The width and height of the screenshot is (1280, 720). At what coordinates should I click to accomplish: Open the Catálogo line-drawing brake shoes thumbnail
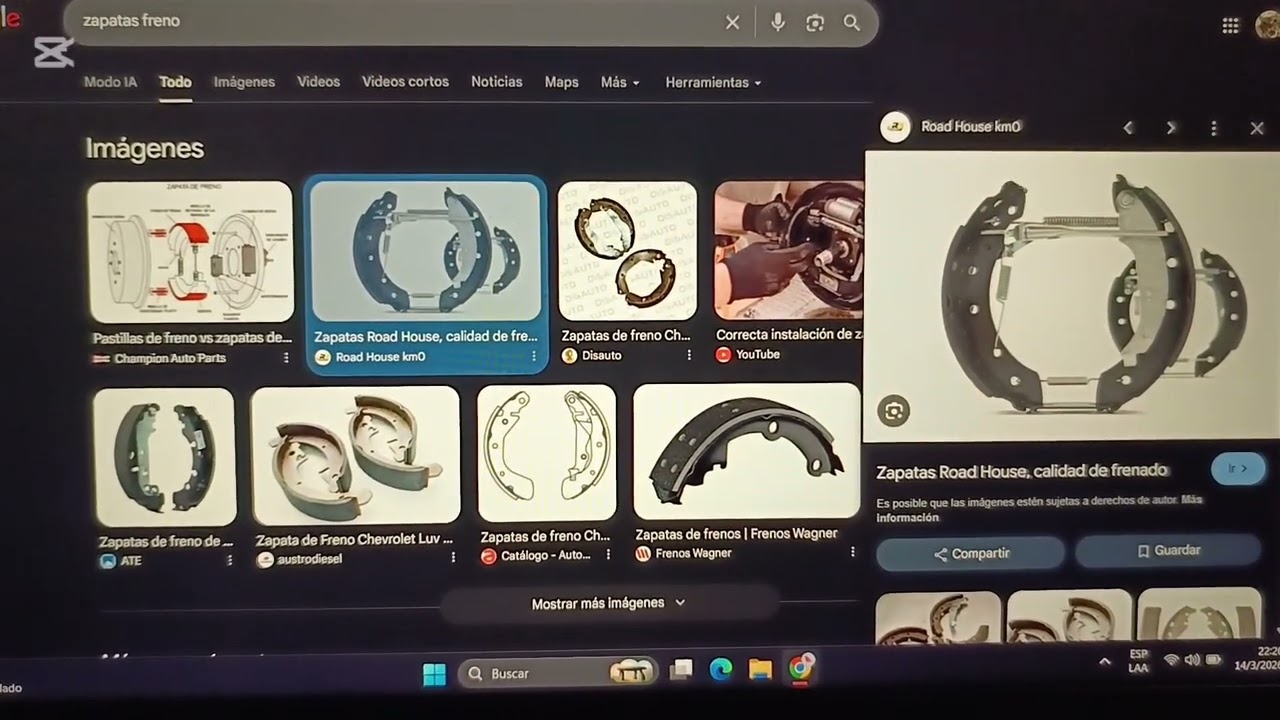pyautogui.click(x=546, y=453)
